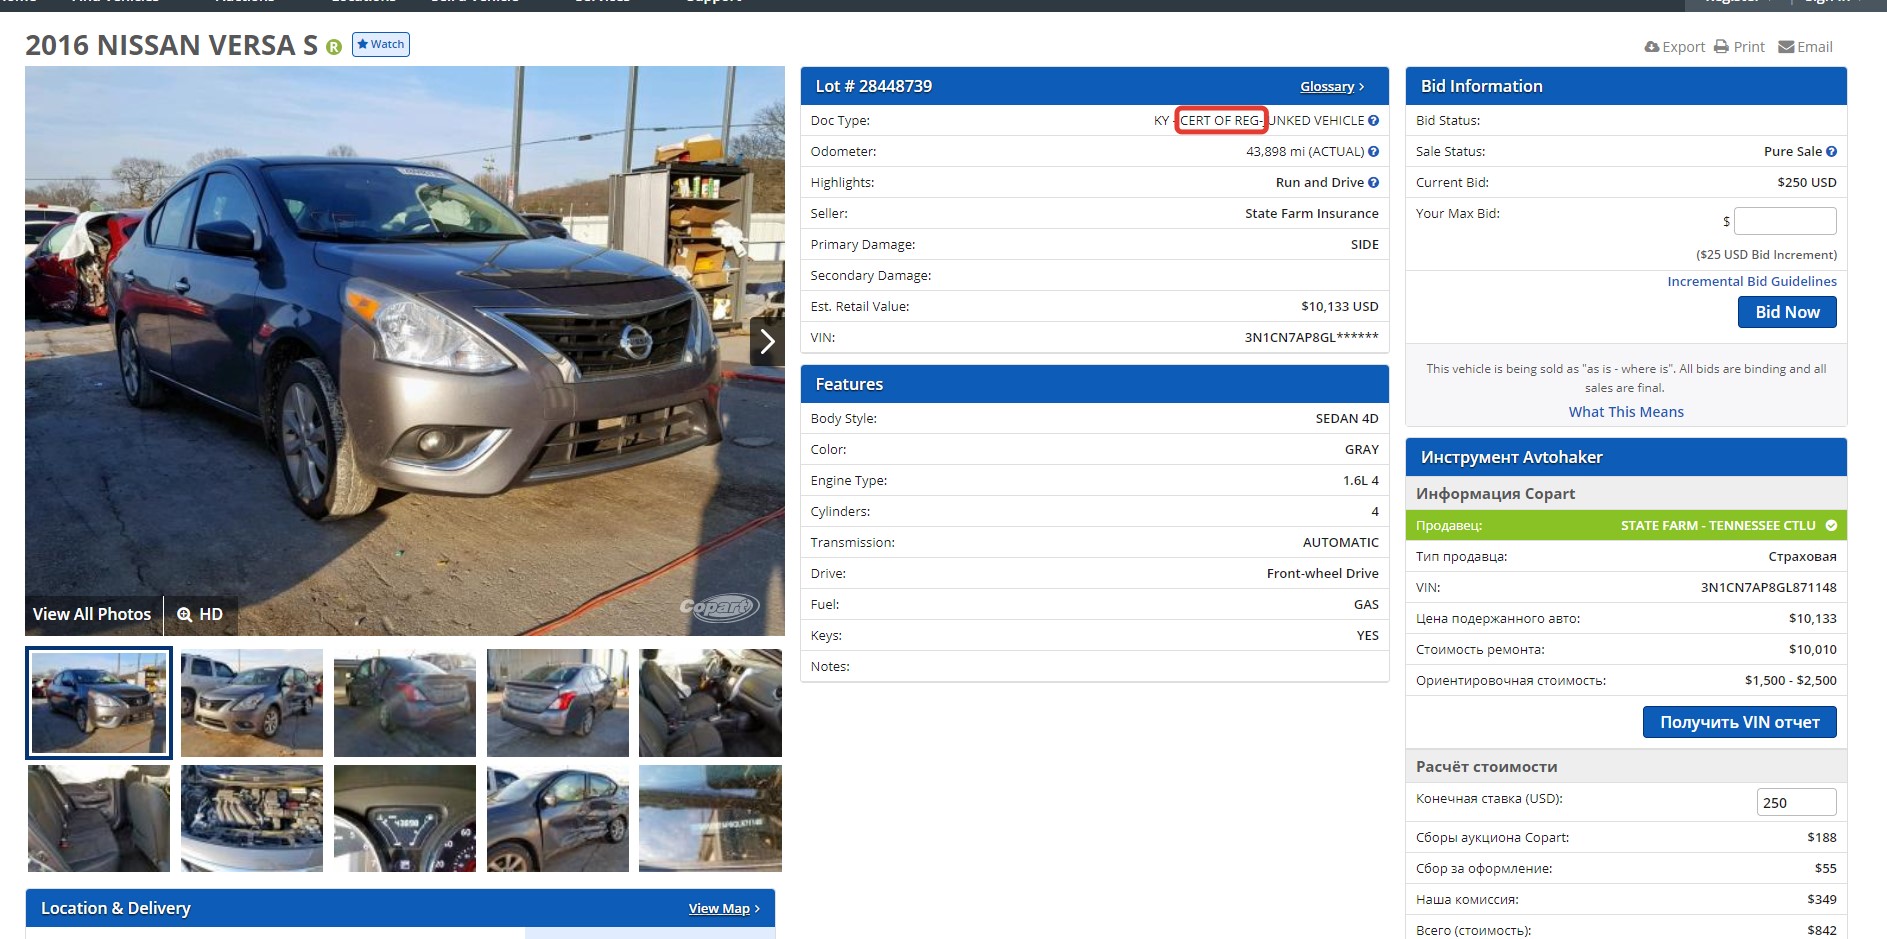Click seller State Farm Insurance text
1887x939 pixels.
click(x=1311, y=213)
